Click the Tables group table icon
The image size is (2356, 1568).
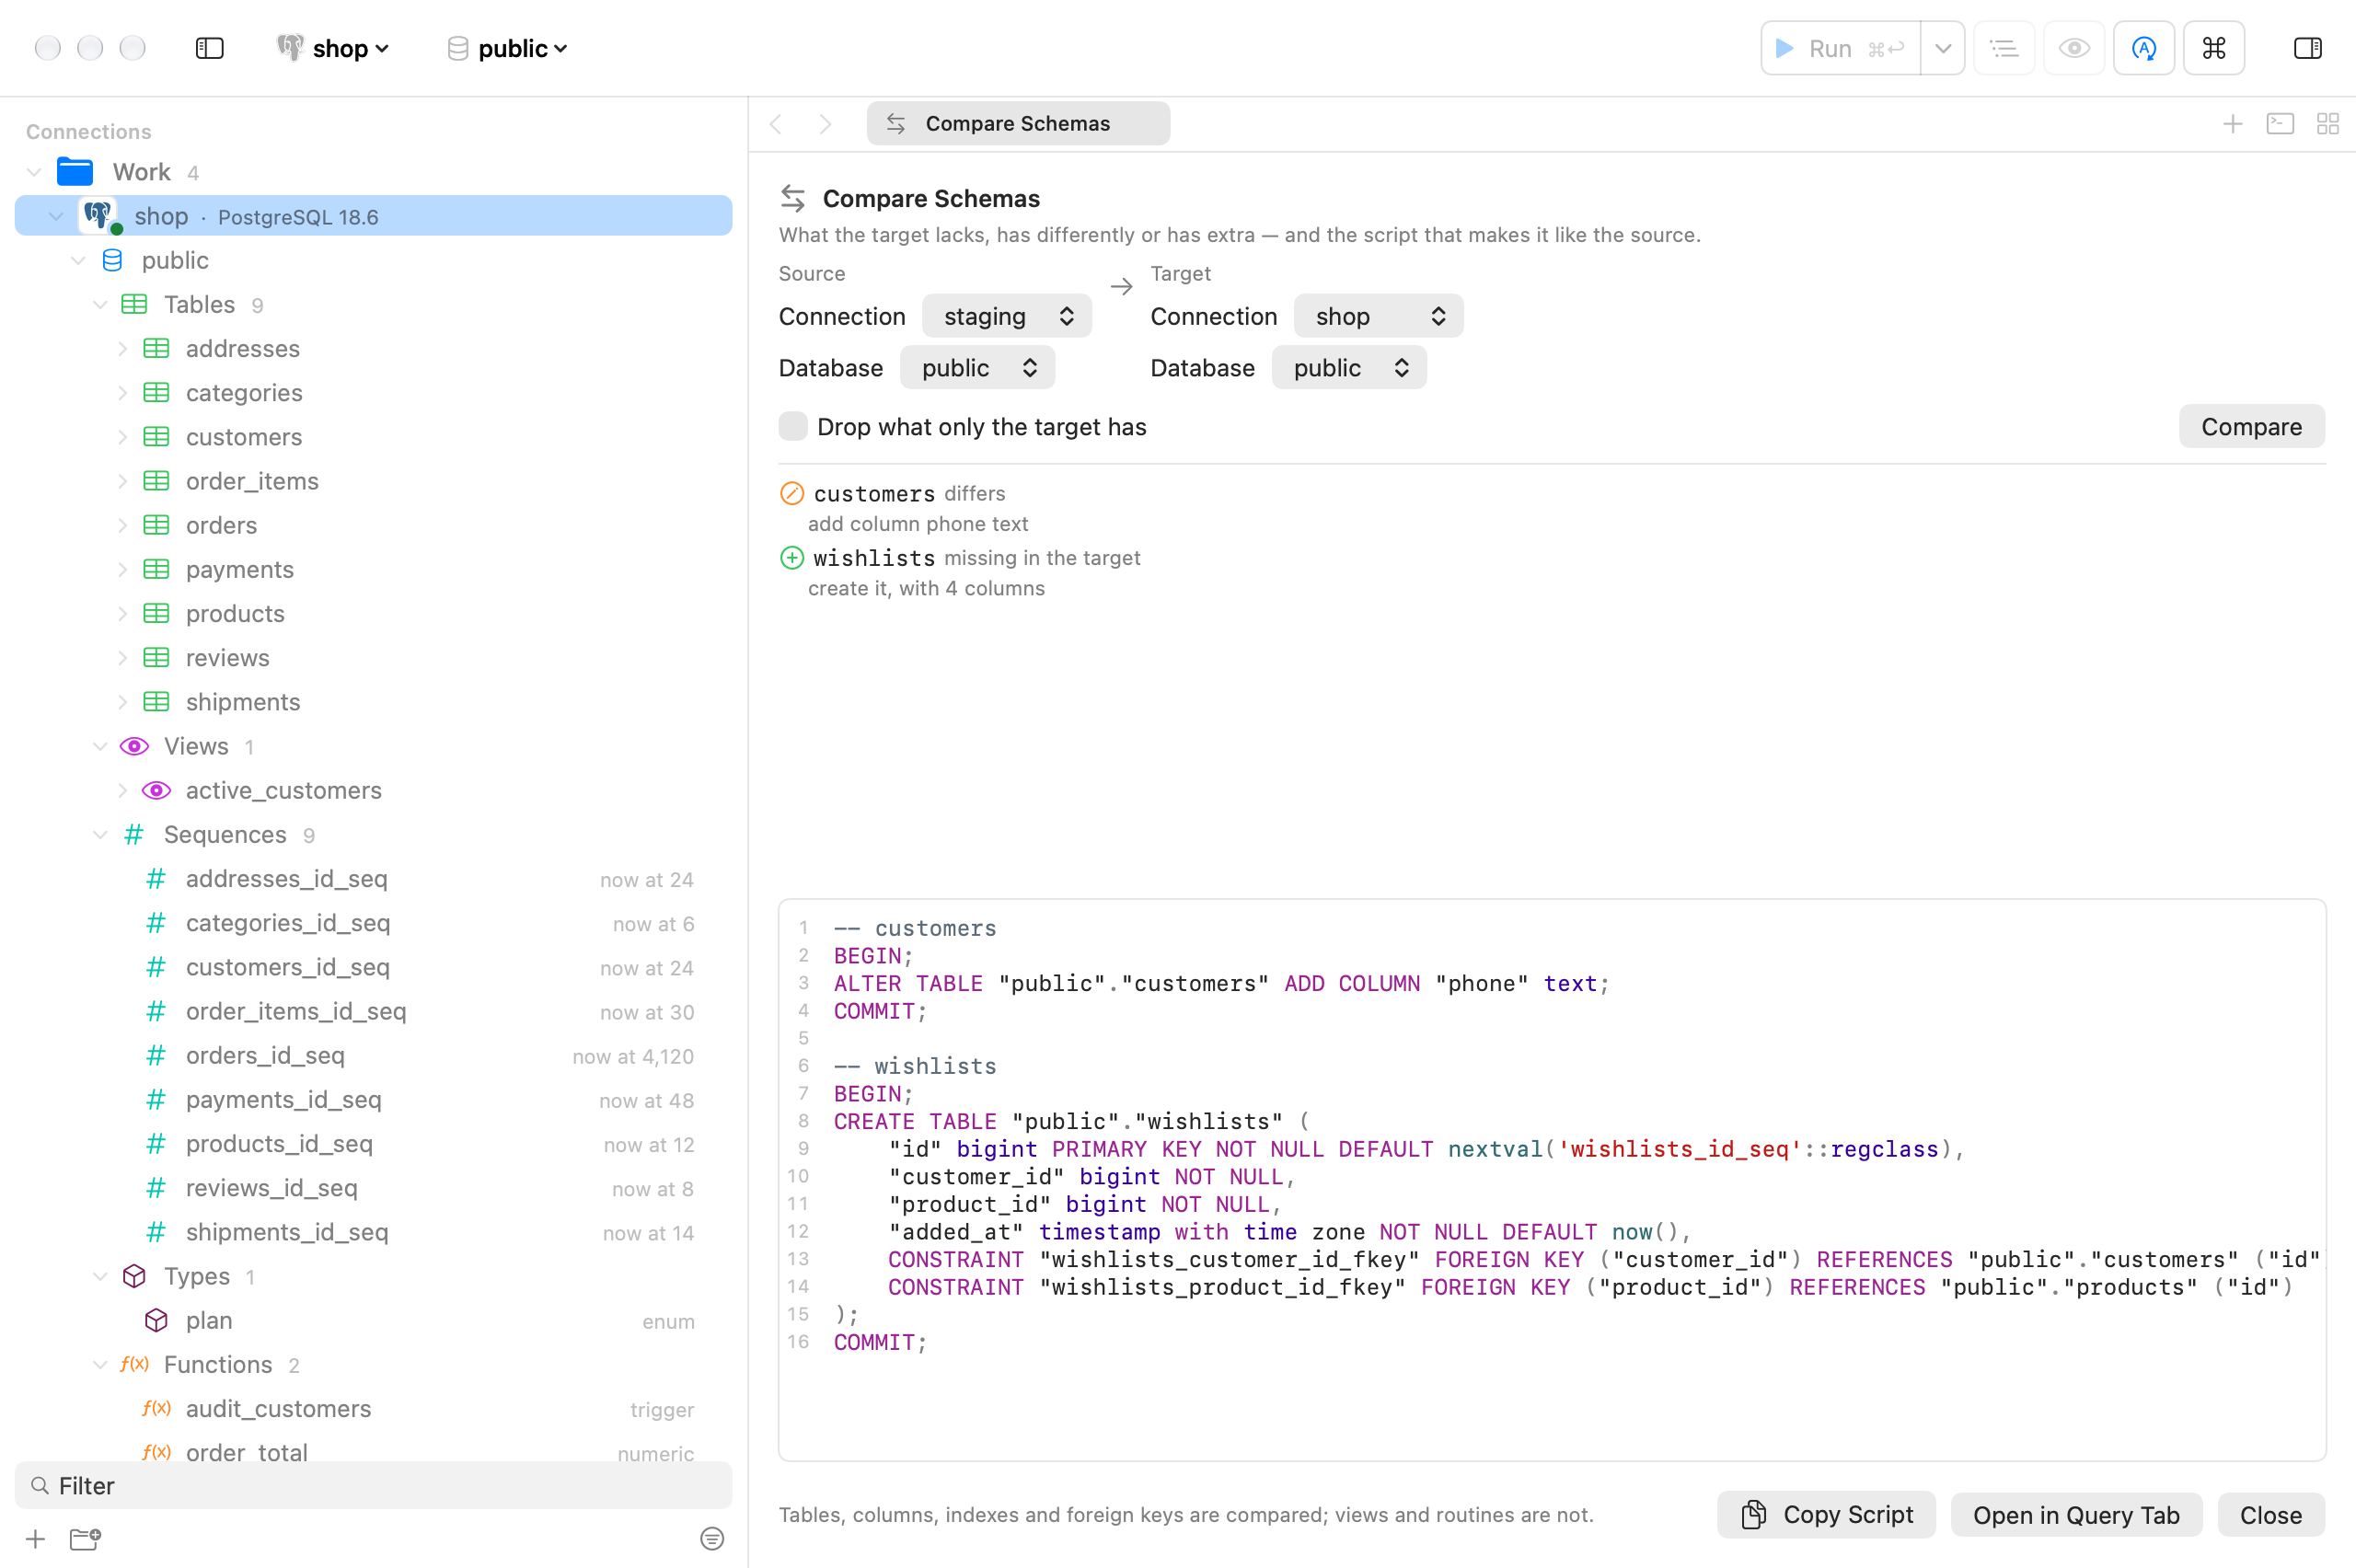click(134, 304)
